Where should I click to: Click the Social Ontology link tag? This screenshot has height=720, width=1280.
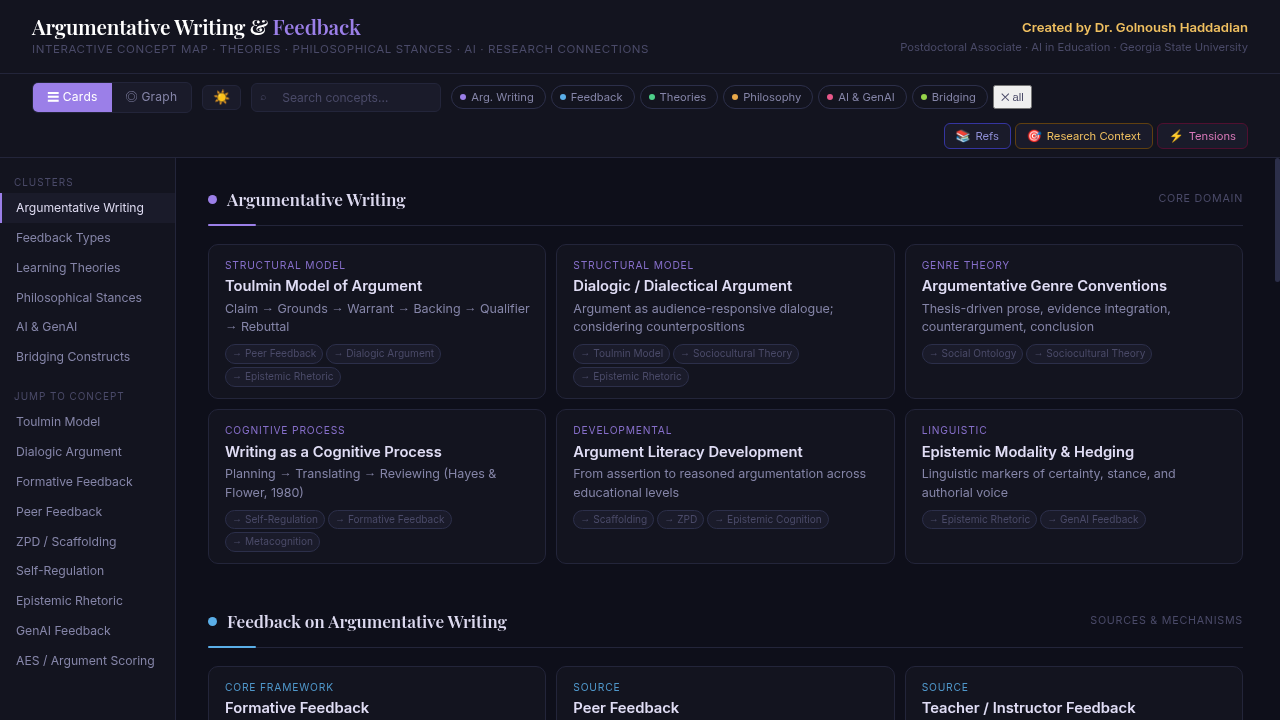point(972,353)
